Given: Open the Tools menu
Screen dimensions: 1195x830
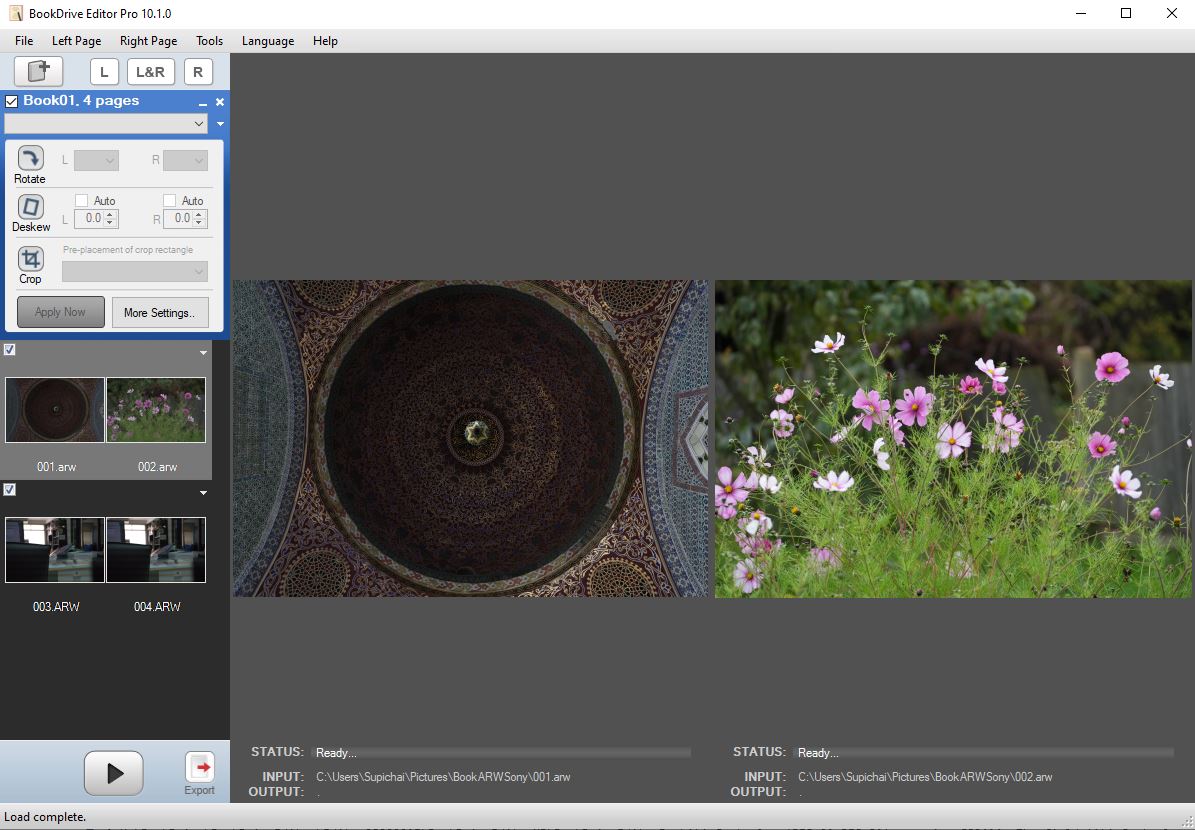Looking at the screenshot, I should click(210, 41).
